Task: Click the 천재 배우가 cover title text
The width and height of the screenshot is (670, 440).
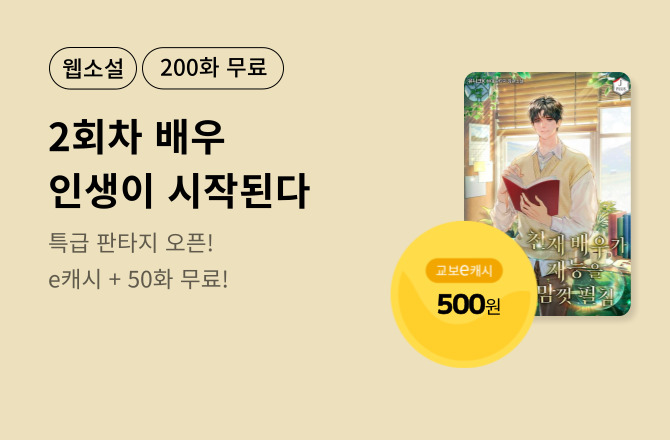Action: (578, 244)
